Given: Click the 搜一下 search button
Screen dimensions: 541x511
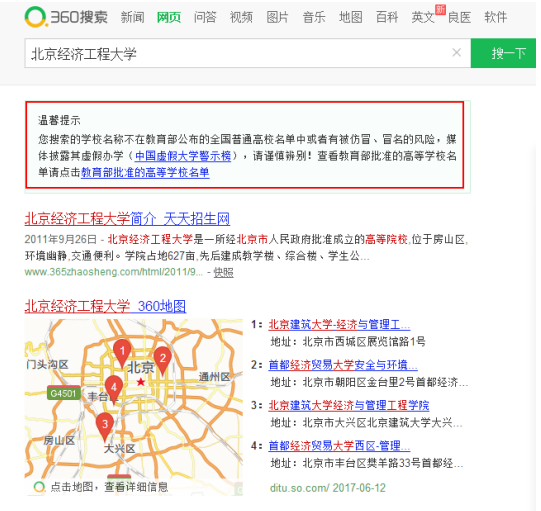Looking at the screenshot, I should 503,53.
